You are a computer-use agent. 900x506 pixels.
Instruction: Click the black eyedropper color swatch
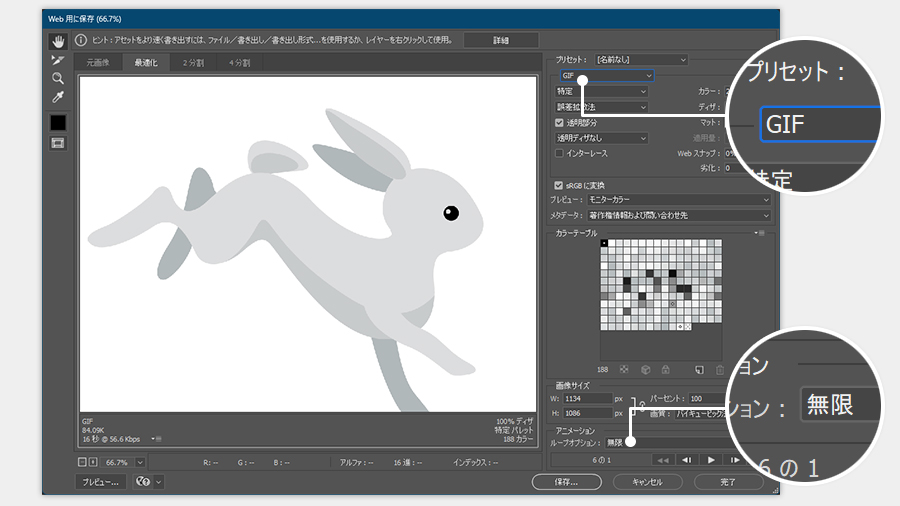pyautogui.click(x=58, y=122)
